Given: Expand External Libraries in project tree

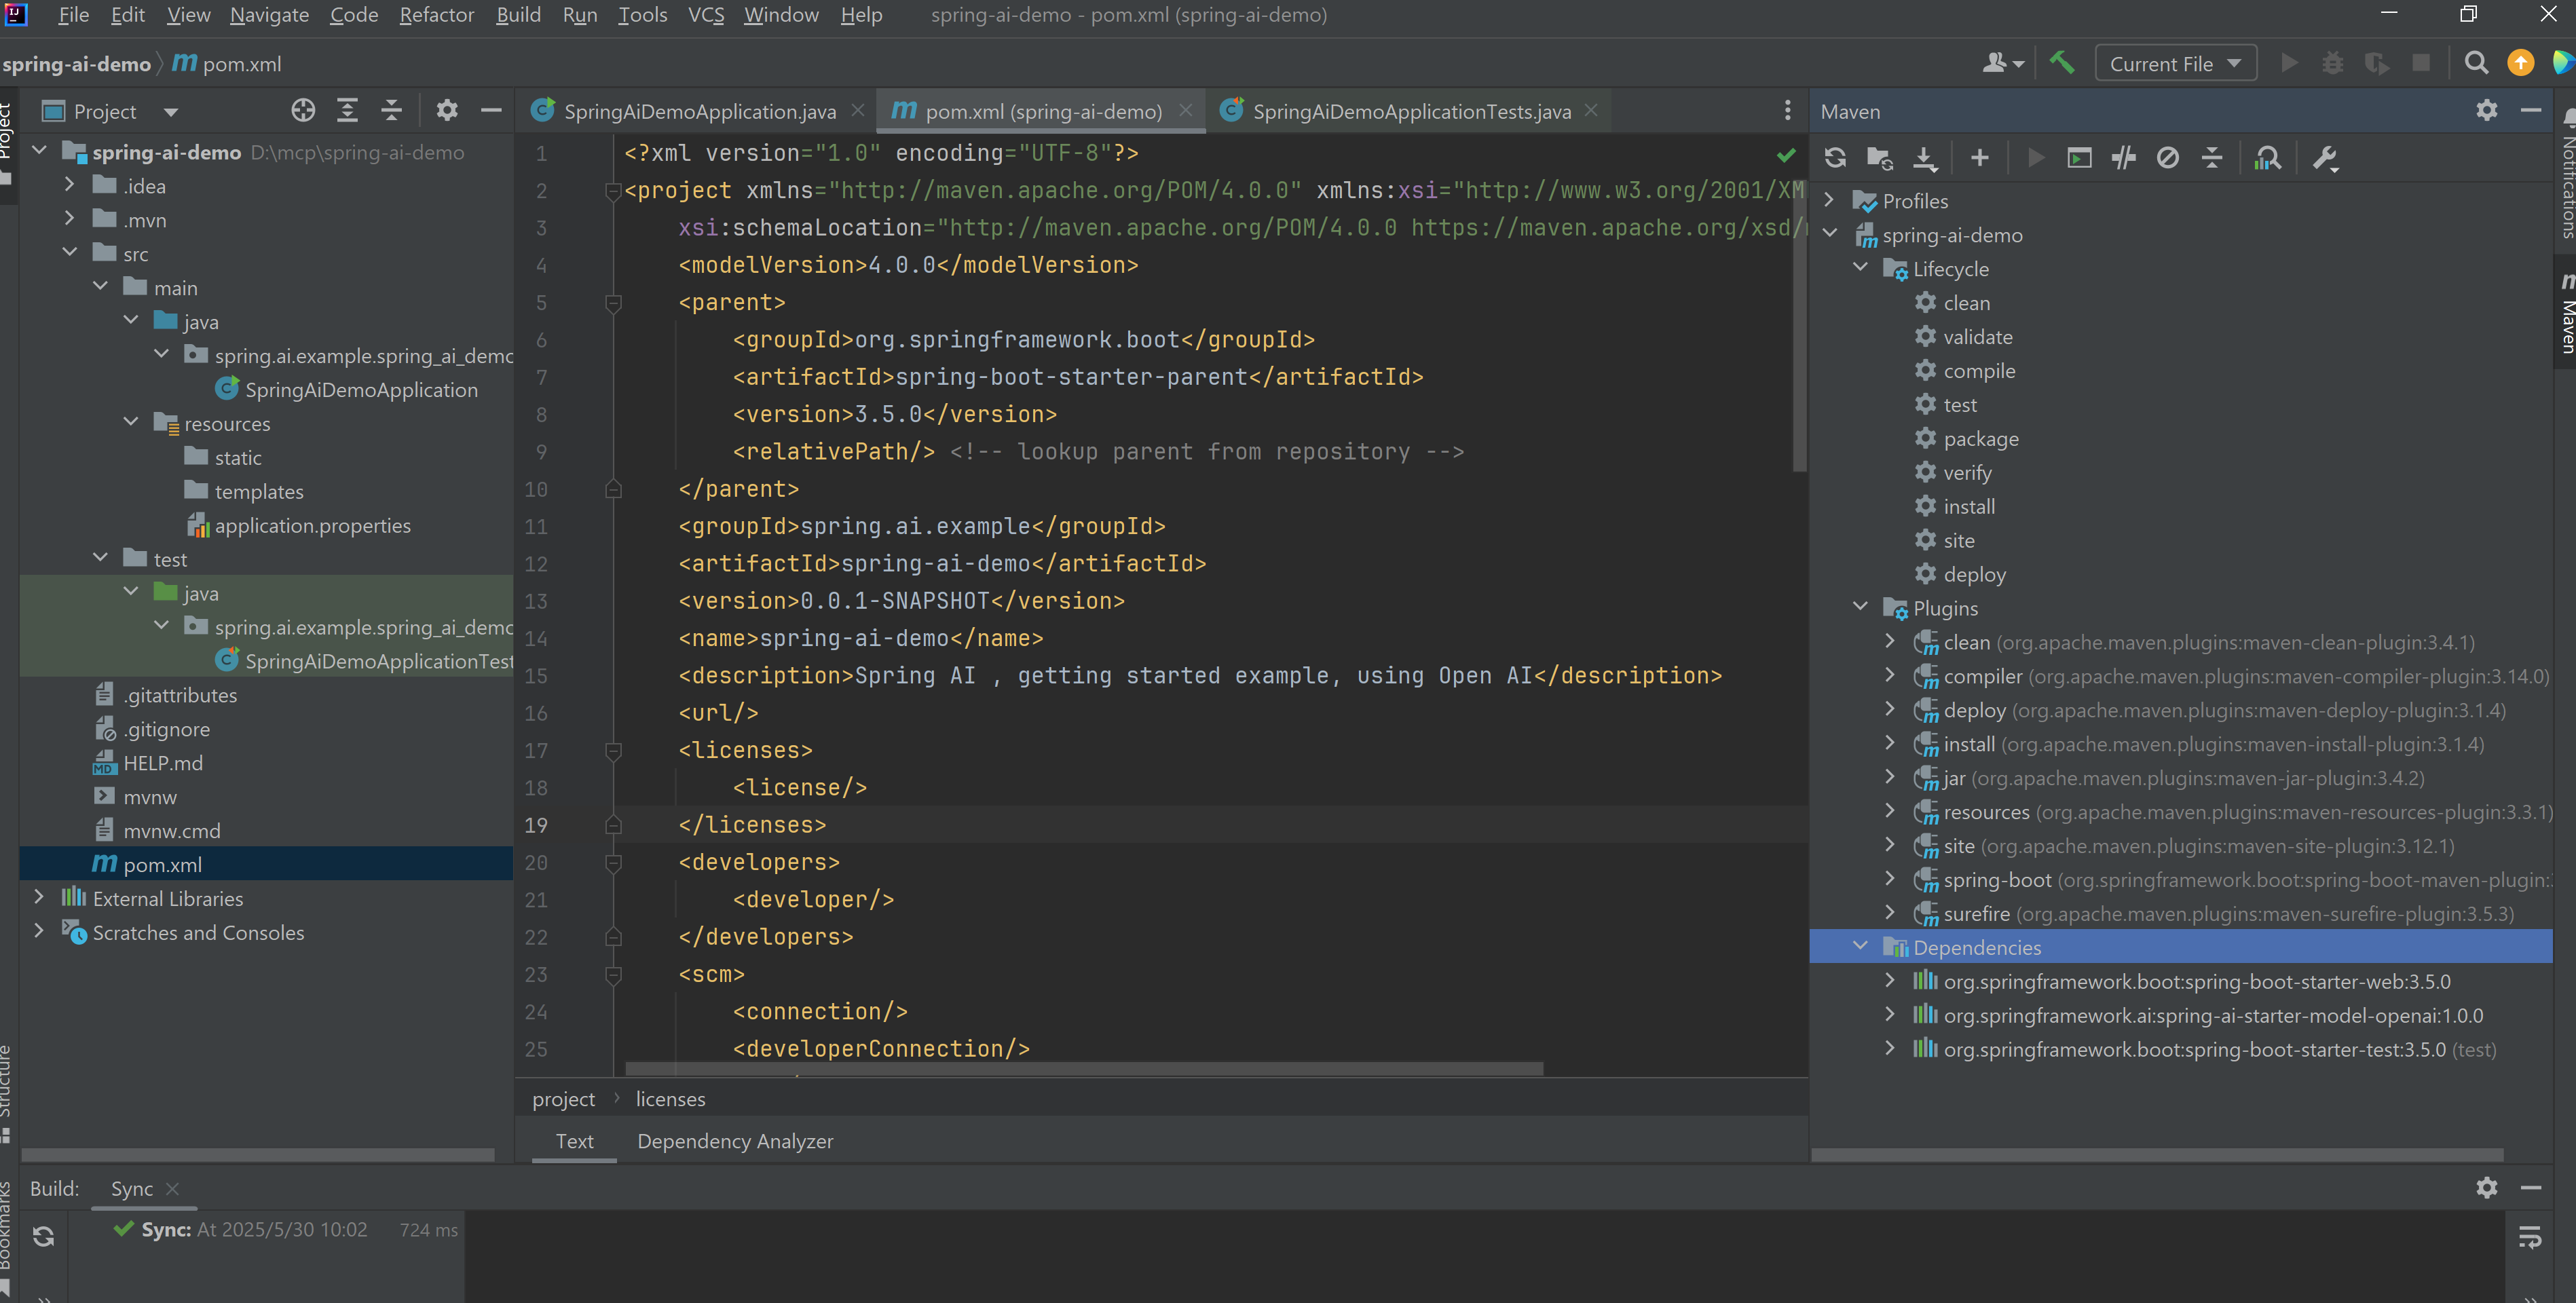Looking at the screenshot, I should click(39, 898).
